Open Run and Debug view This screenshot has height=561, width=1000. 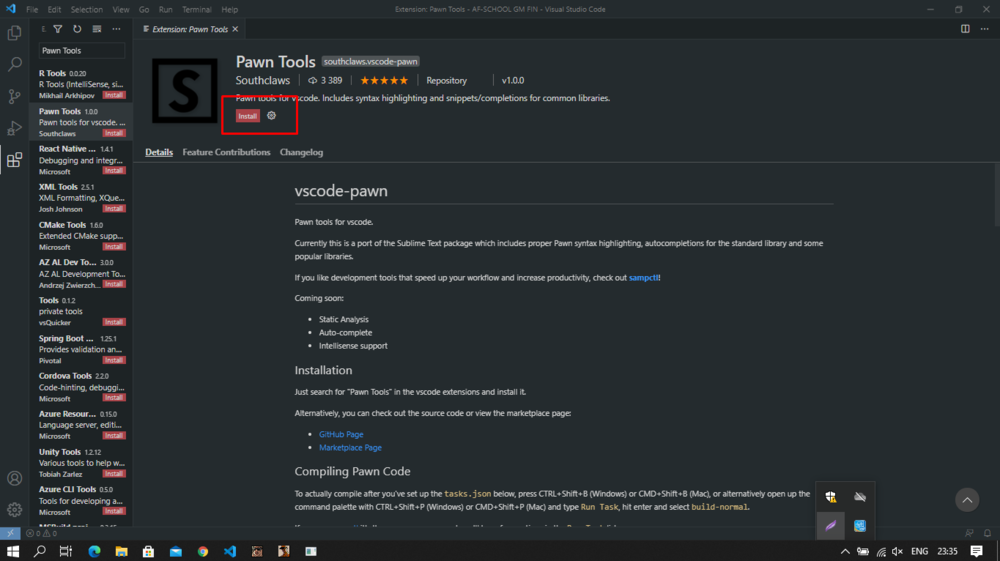coord(14,128)
